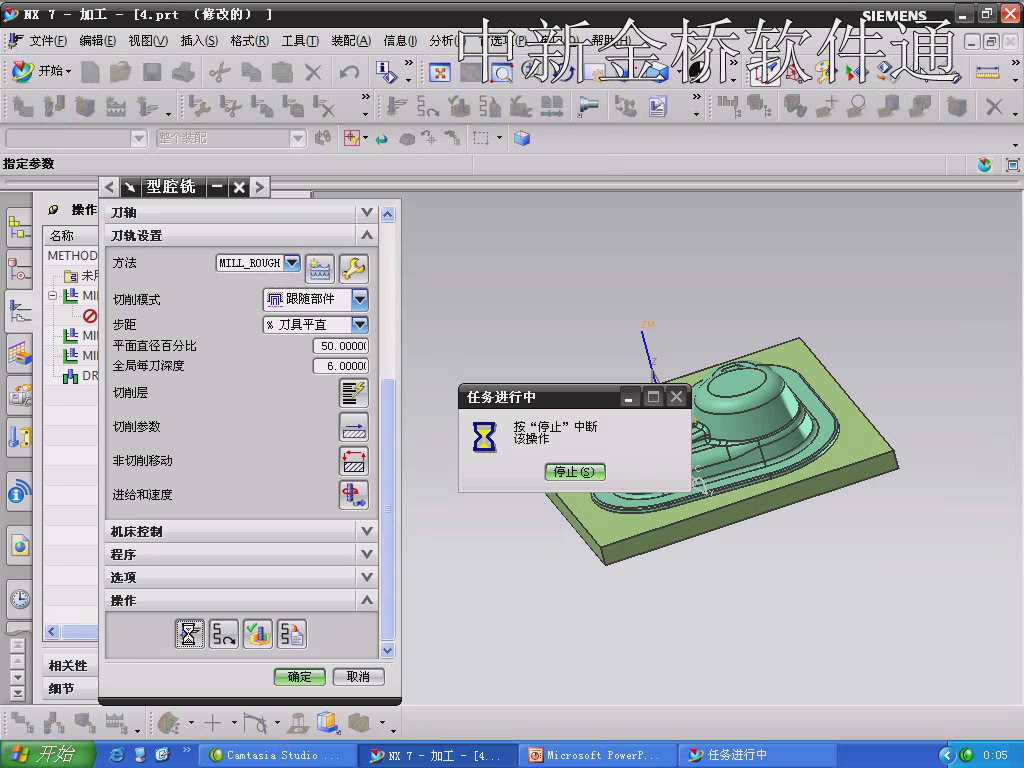1024x768 pixels.
Task: Open the 方法 MILL_ROUGH dropdown
Action: tap(293, 263)
